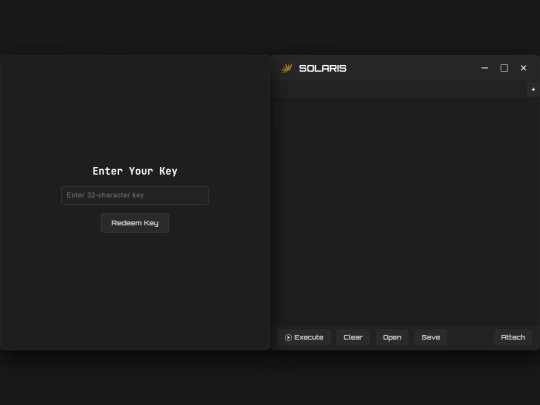Run the script with the Execute button
540x405 pixels.
tap(304, 337)
